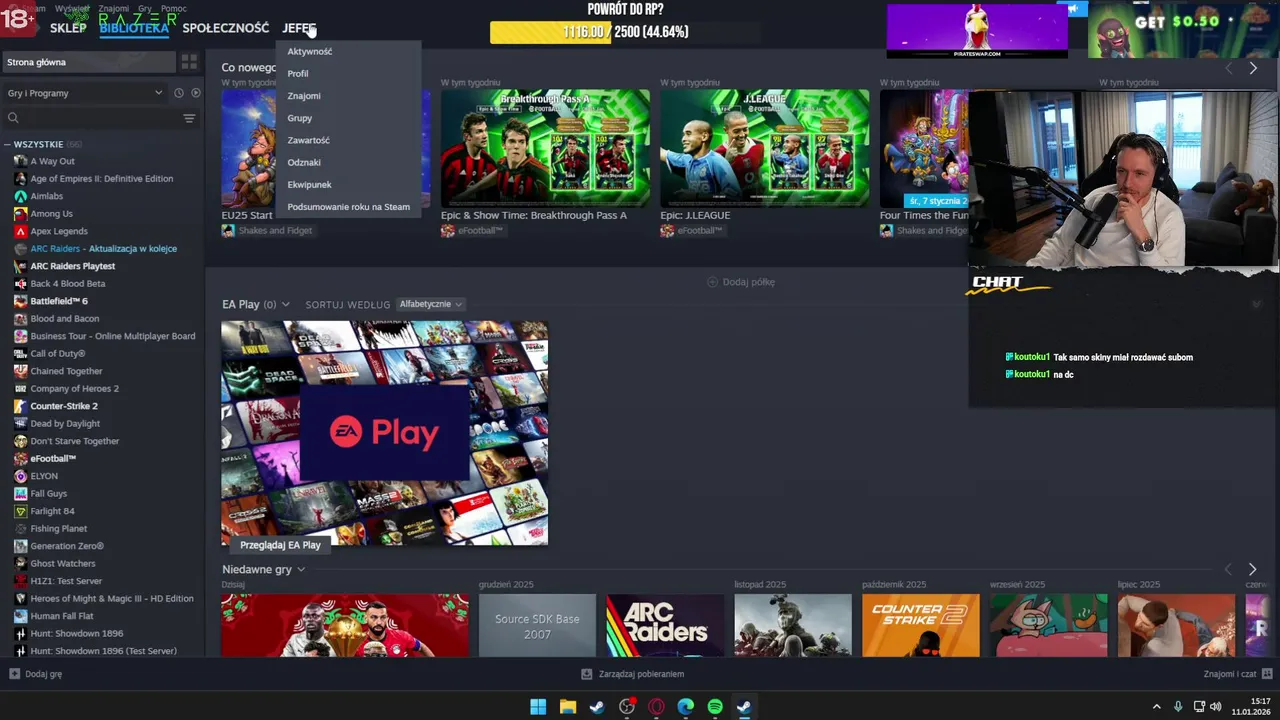Open Opera browser from taskbar

657,707
